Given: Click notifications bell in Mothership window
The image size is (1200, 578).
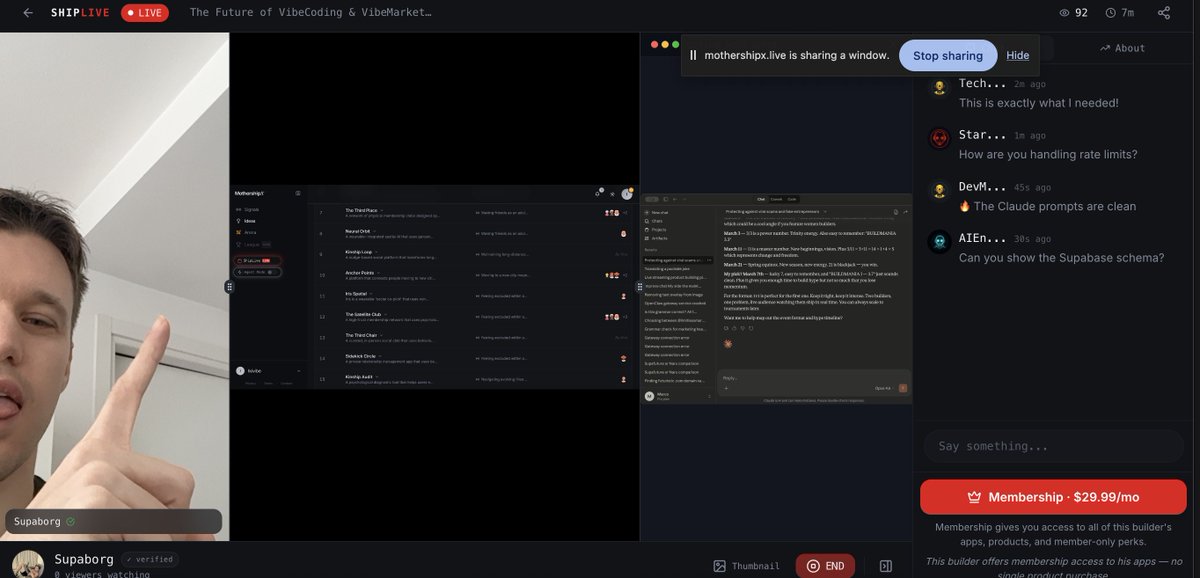Looking at the screenshot, I should [x=597, y=194].
